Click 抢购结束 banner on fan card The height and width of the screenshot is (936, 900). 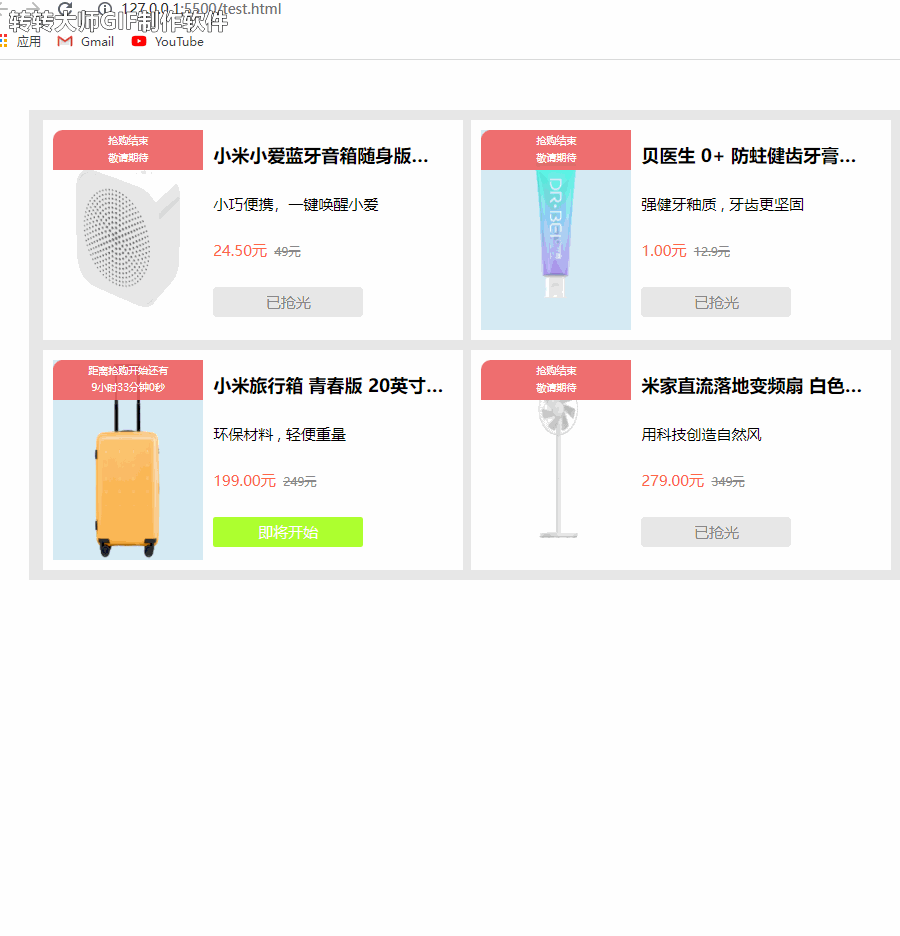point(556,380)
